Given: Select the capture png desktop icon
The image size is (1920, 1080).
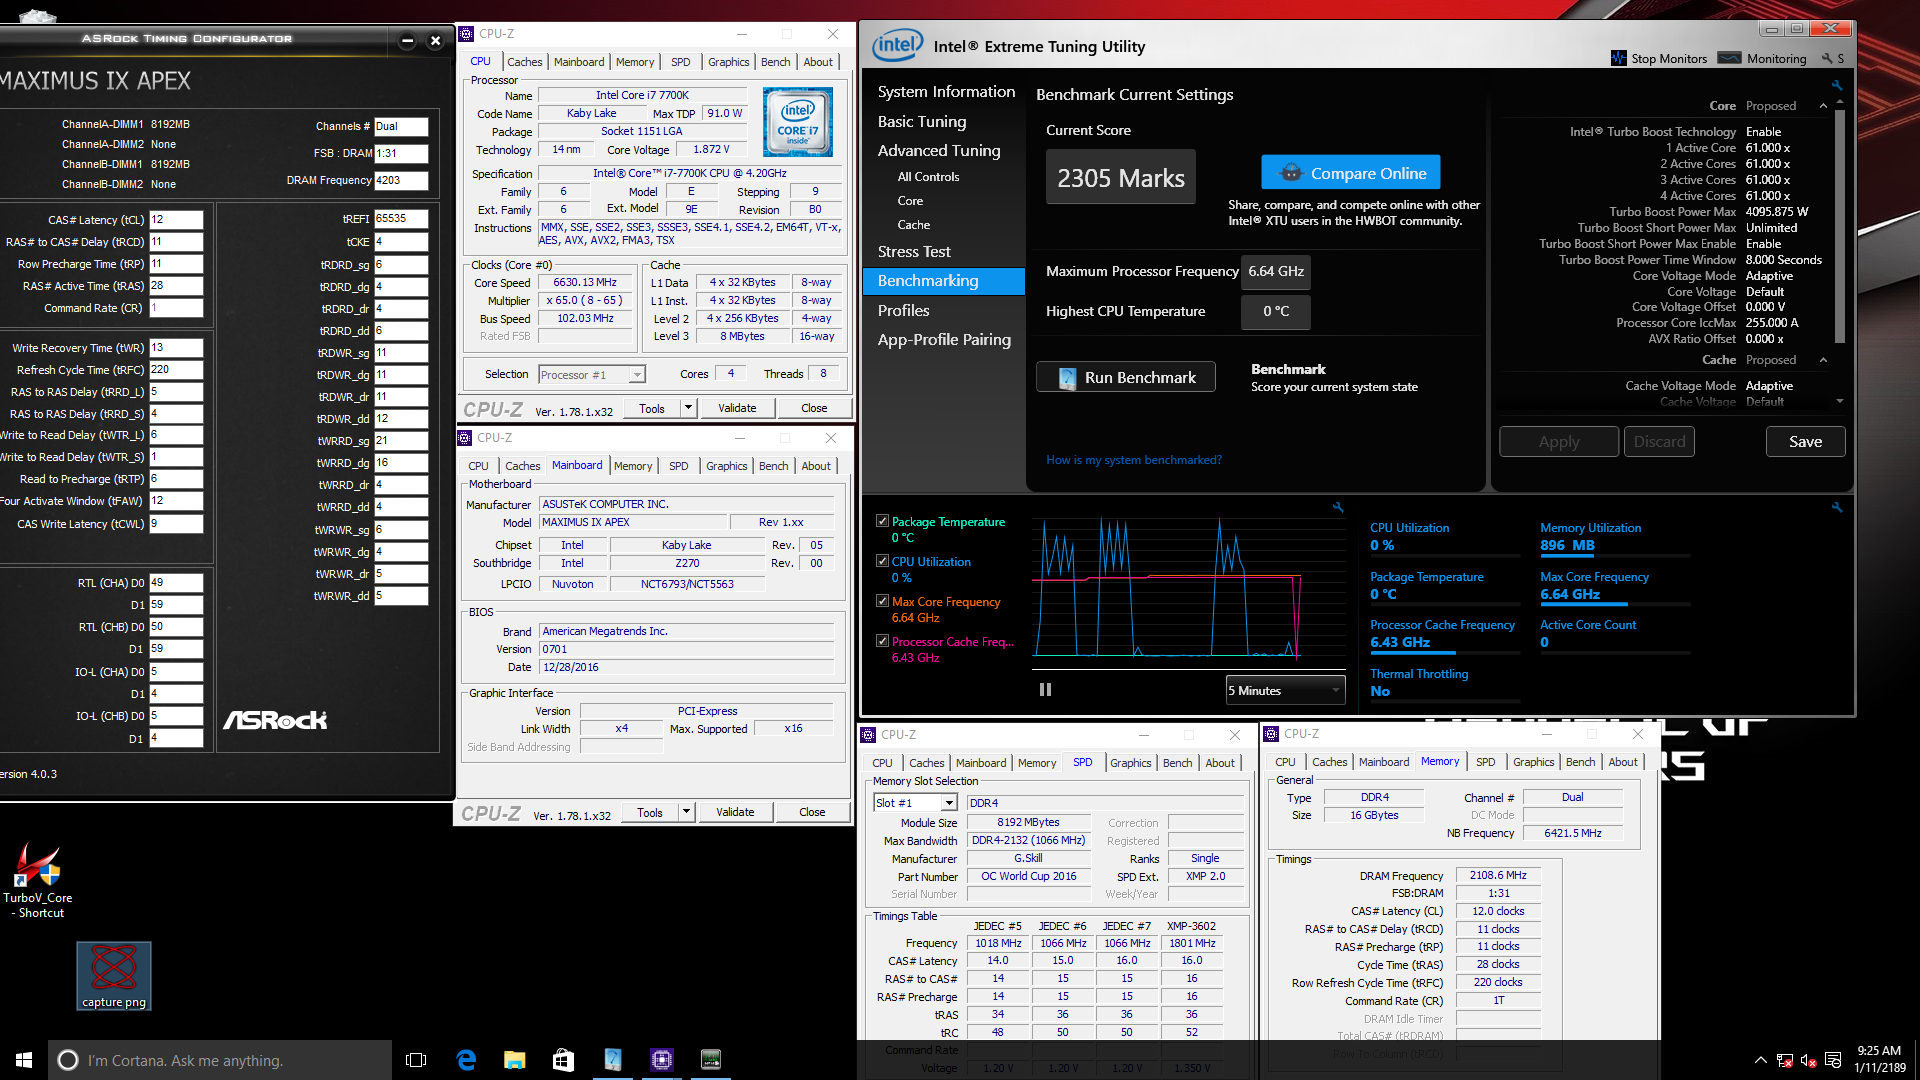Looking at the screenshot, I should [x=114, y=976].
